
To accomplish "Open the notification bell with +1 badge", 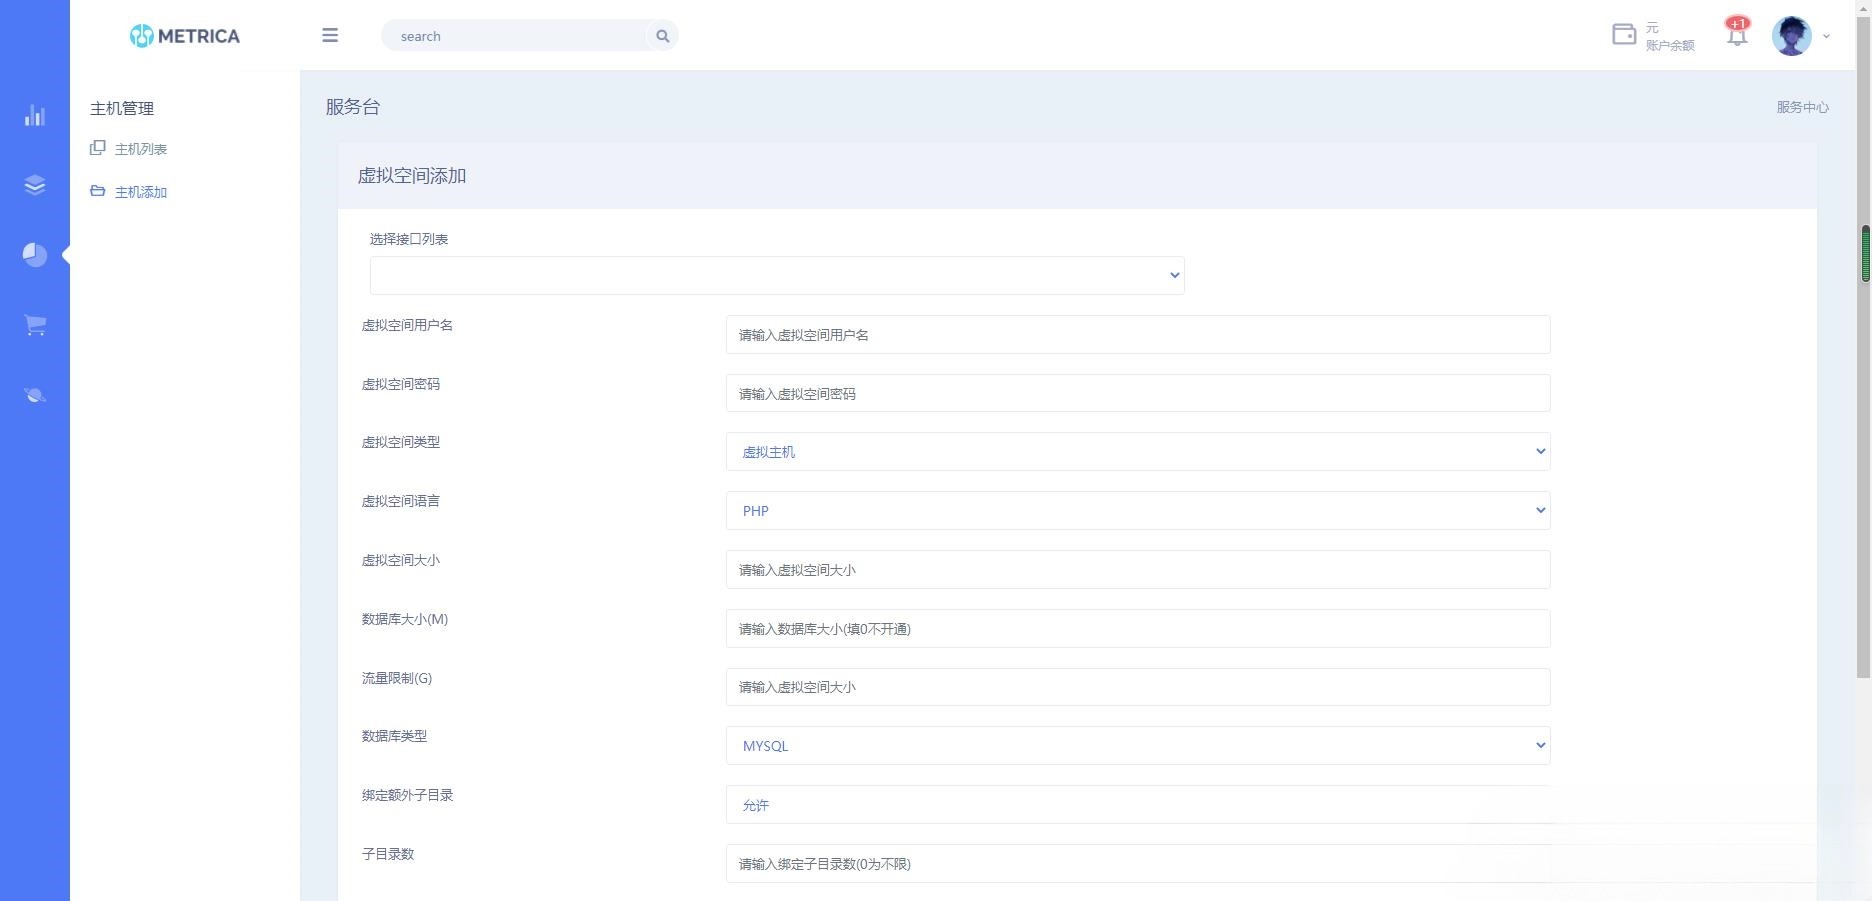I will click(x=1736, y=33).
